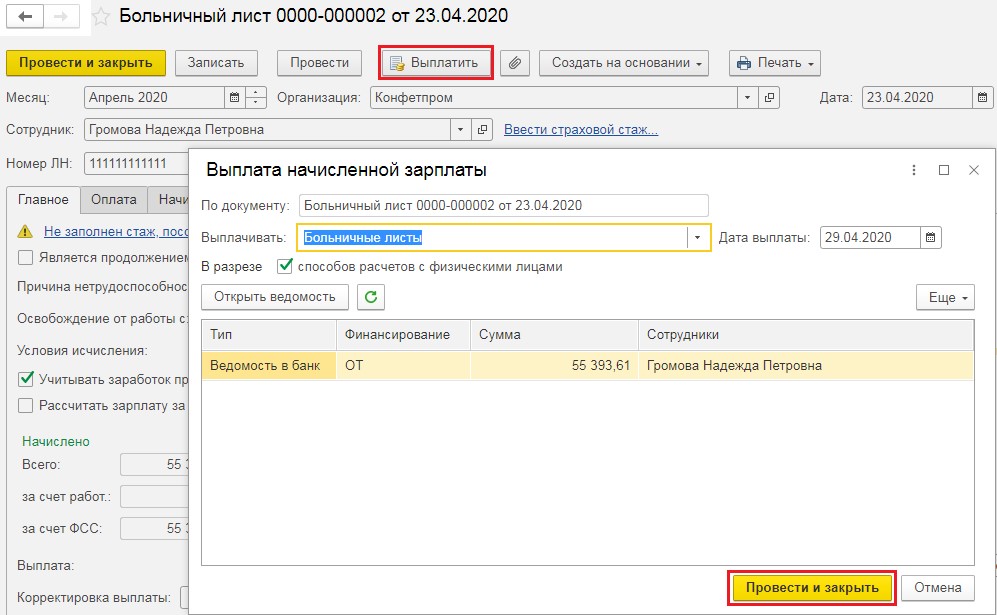The width and height of the screenshot is (997, 615).
Task: Maximize the Выплата начисленной зарплаты dialog
Action: [944, 170]
